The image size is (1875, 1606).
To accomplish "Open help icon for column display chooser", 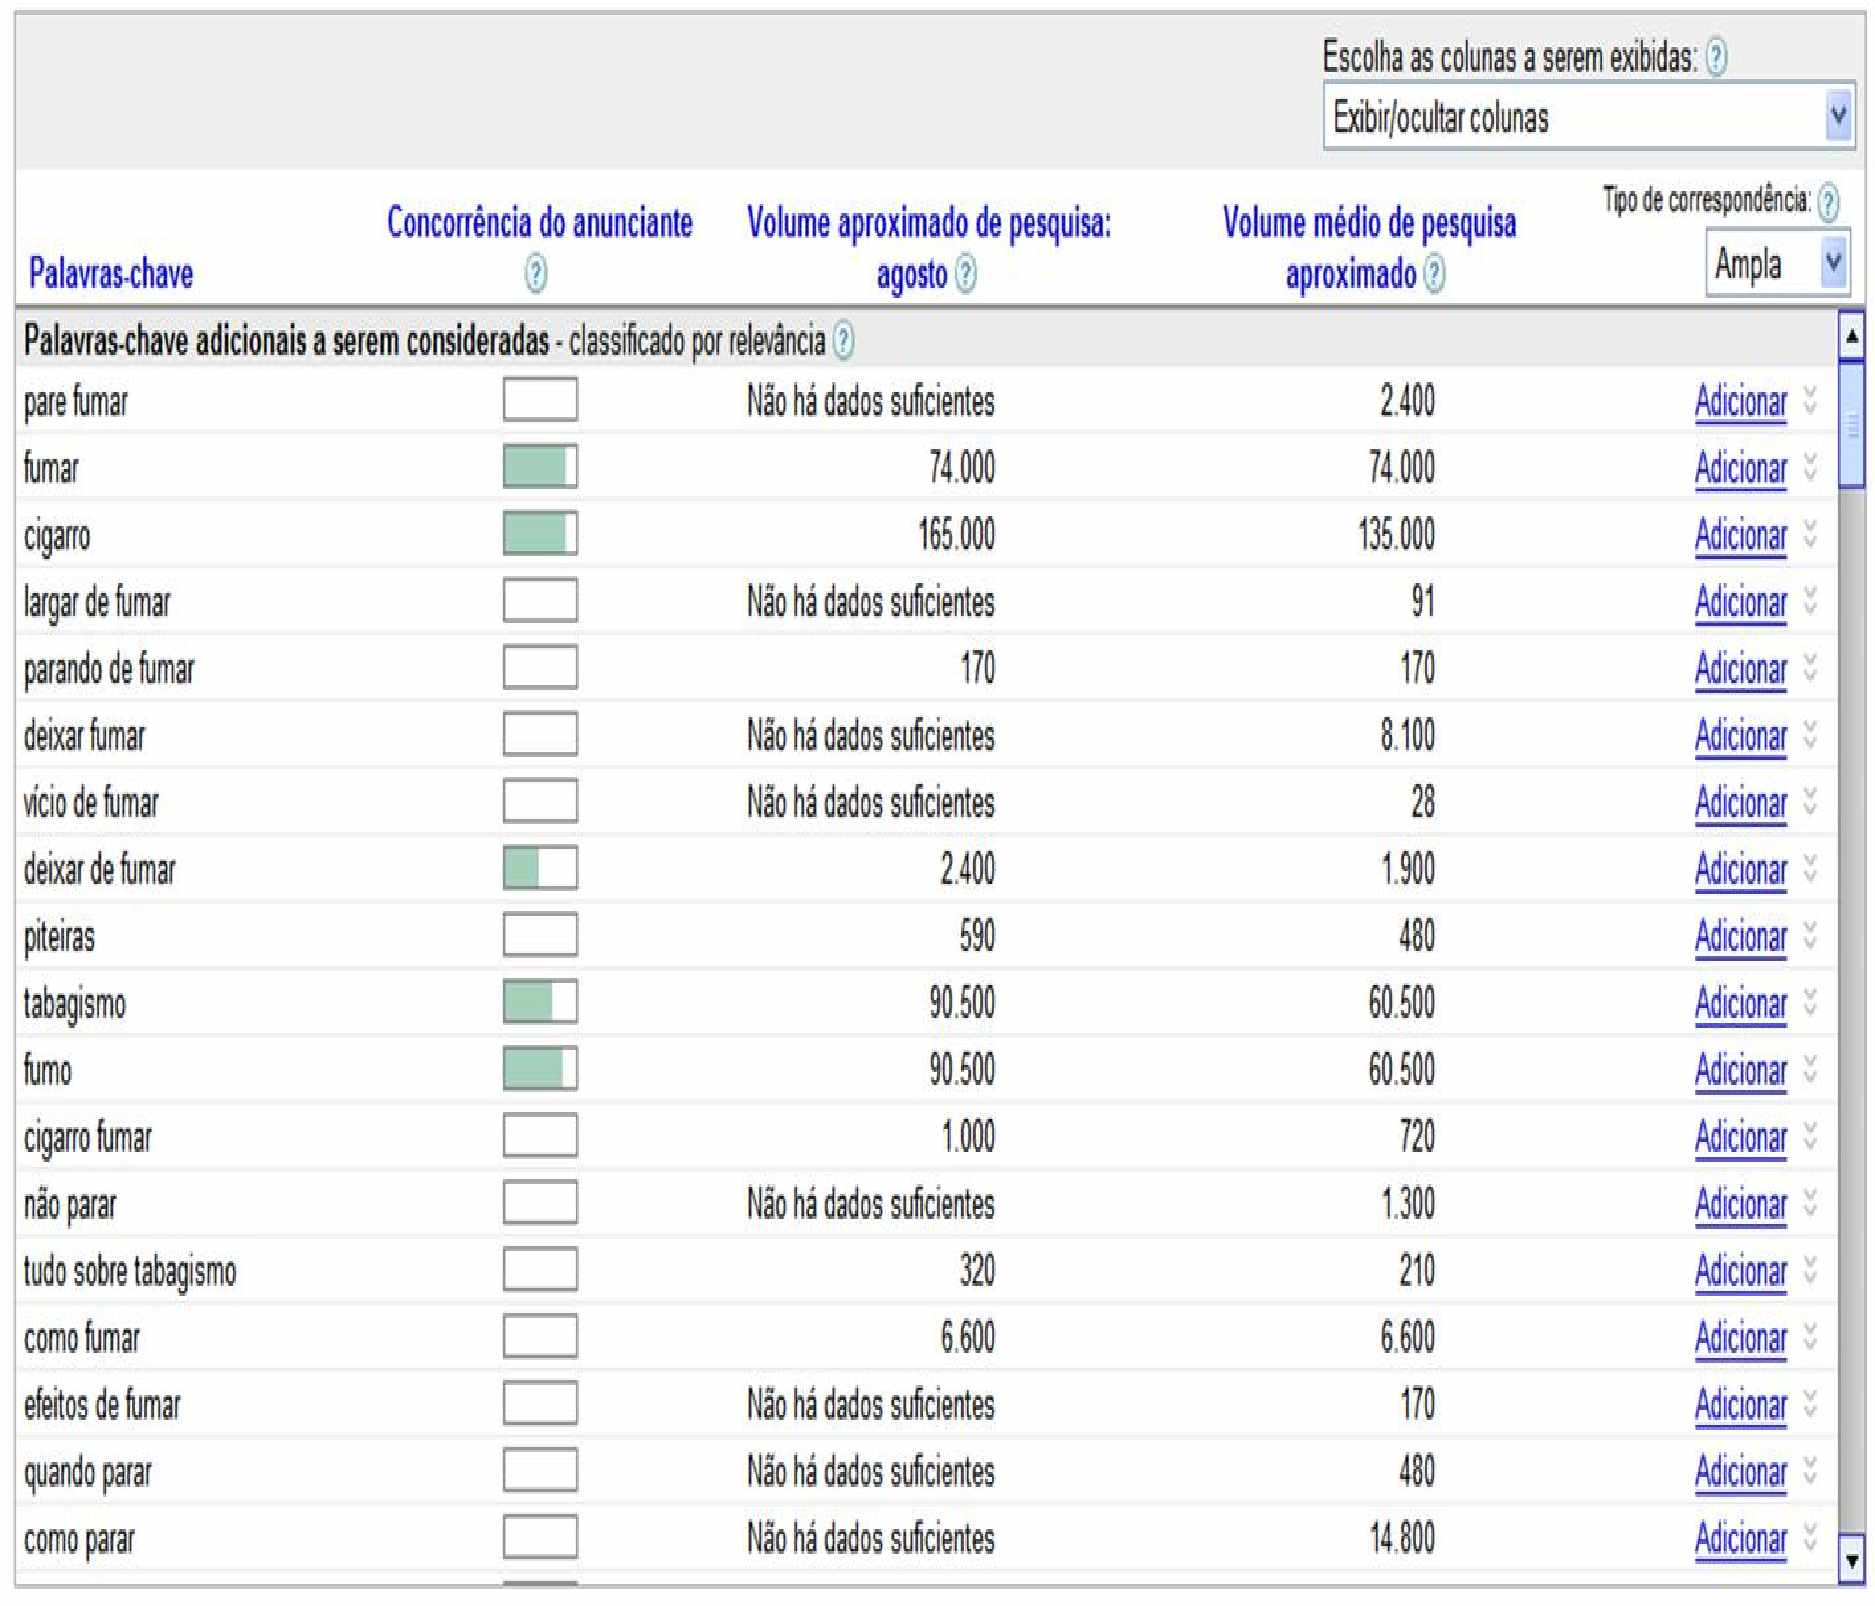I will [1716, 57].
